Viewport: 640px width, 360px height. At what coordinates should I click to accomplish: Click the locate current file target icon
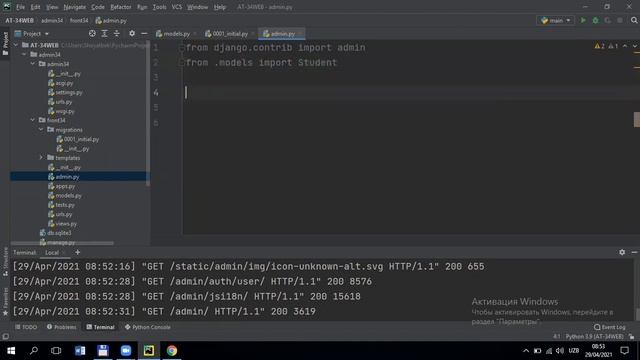point(92,33)
